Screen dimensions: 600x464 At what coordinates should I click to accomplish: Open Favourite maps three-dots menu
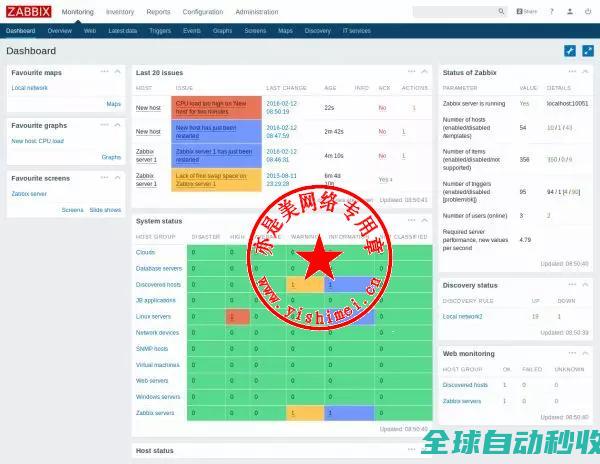click(104, 72)
